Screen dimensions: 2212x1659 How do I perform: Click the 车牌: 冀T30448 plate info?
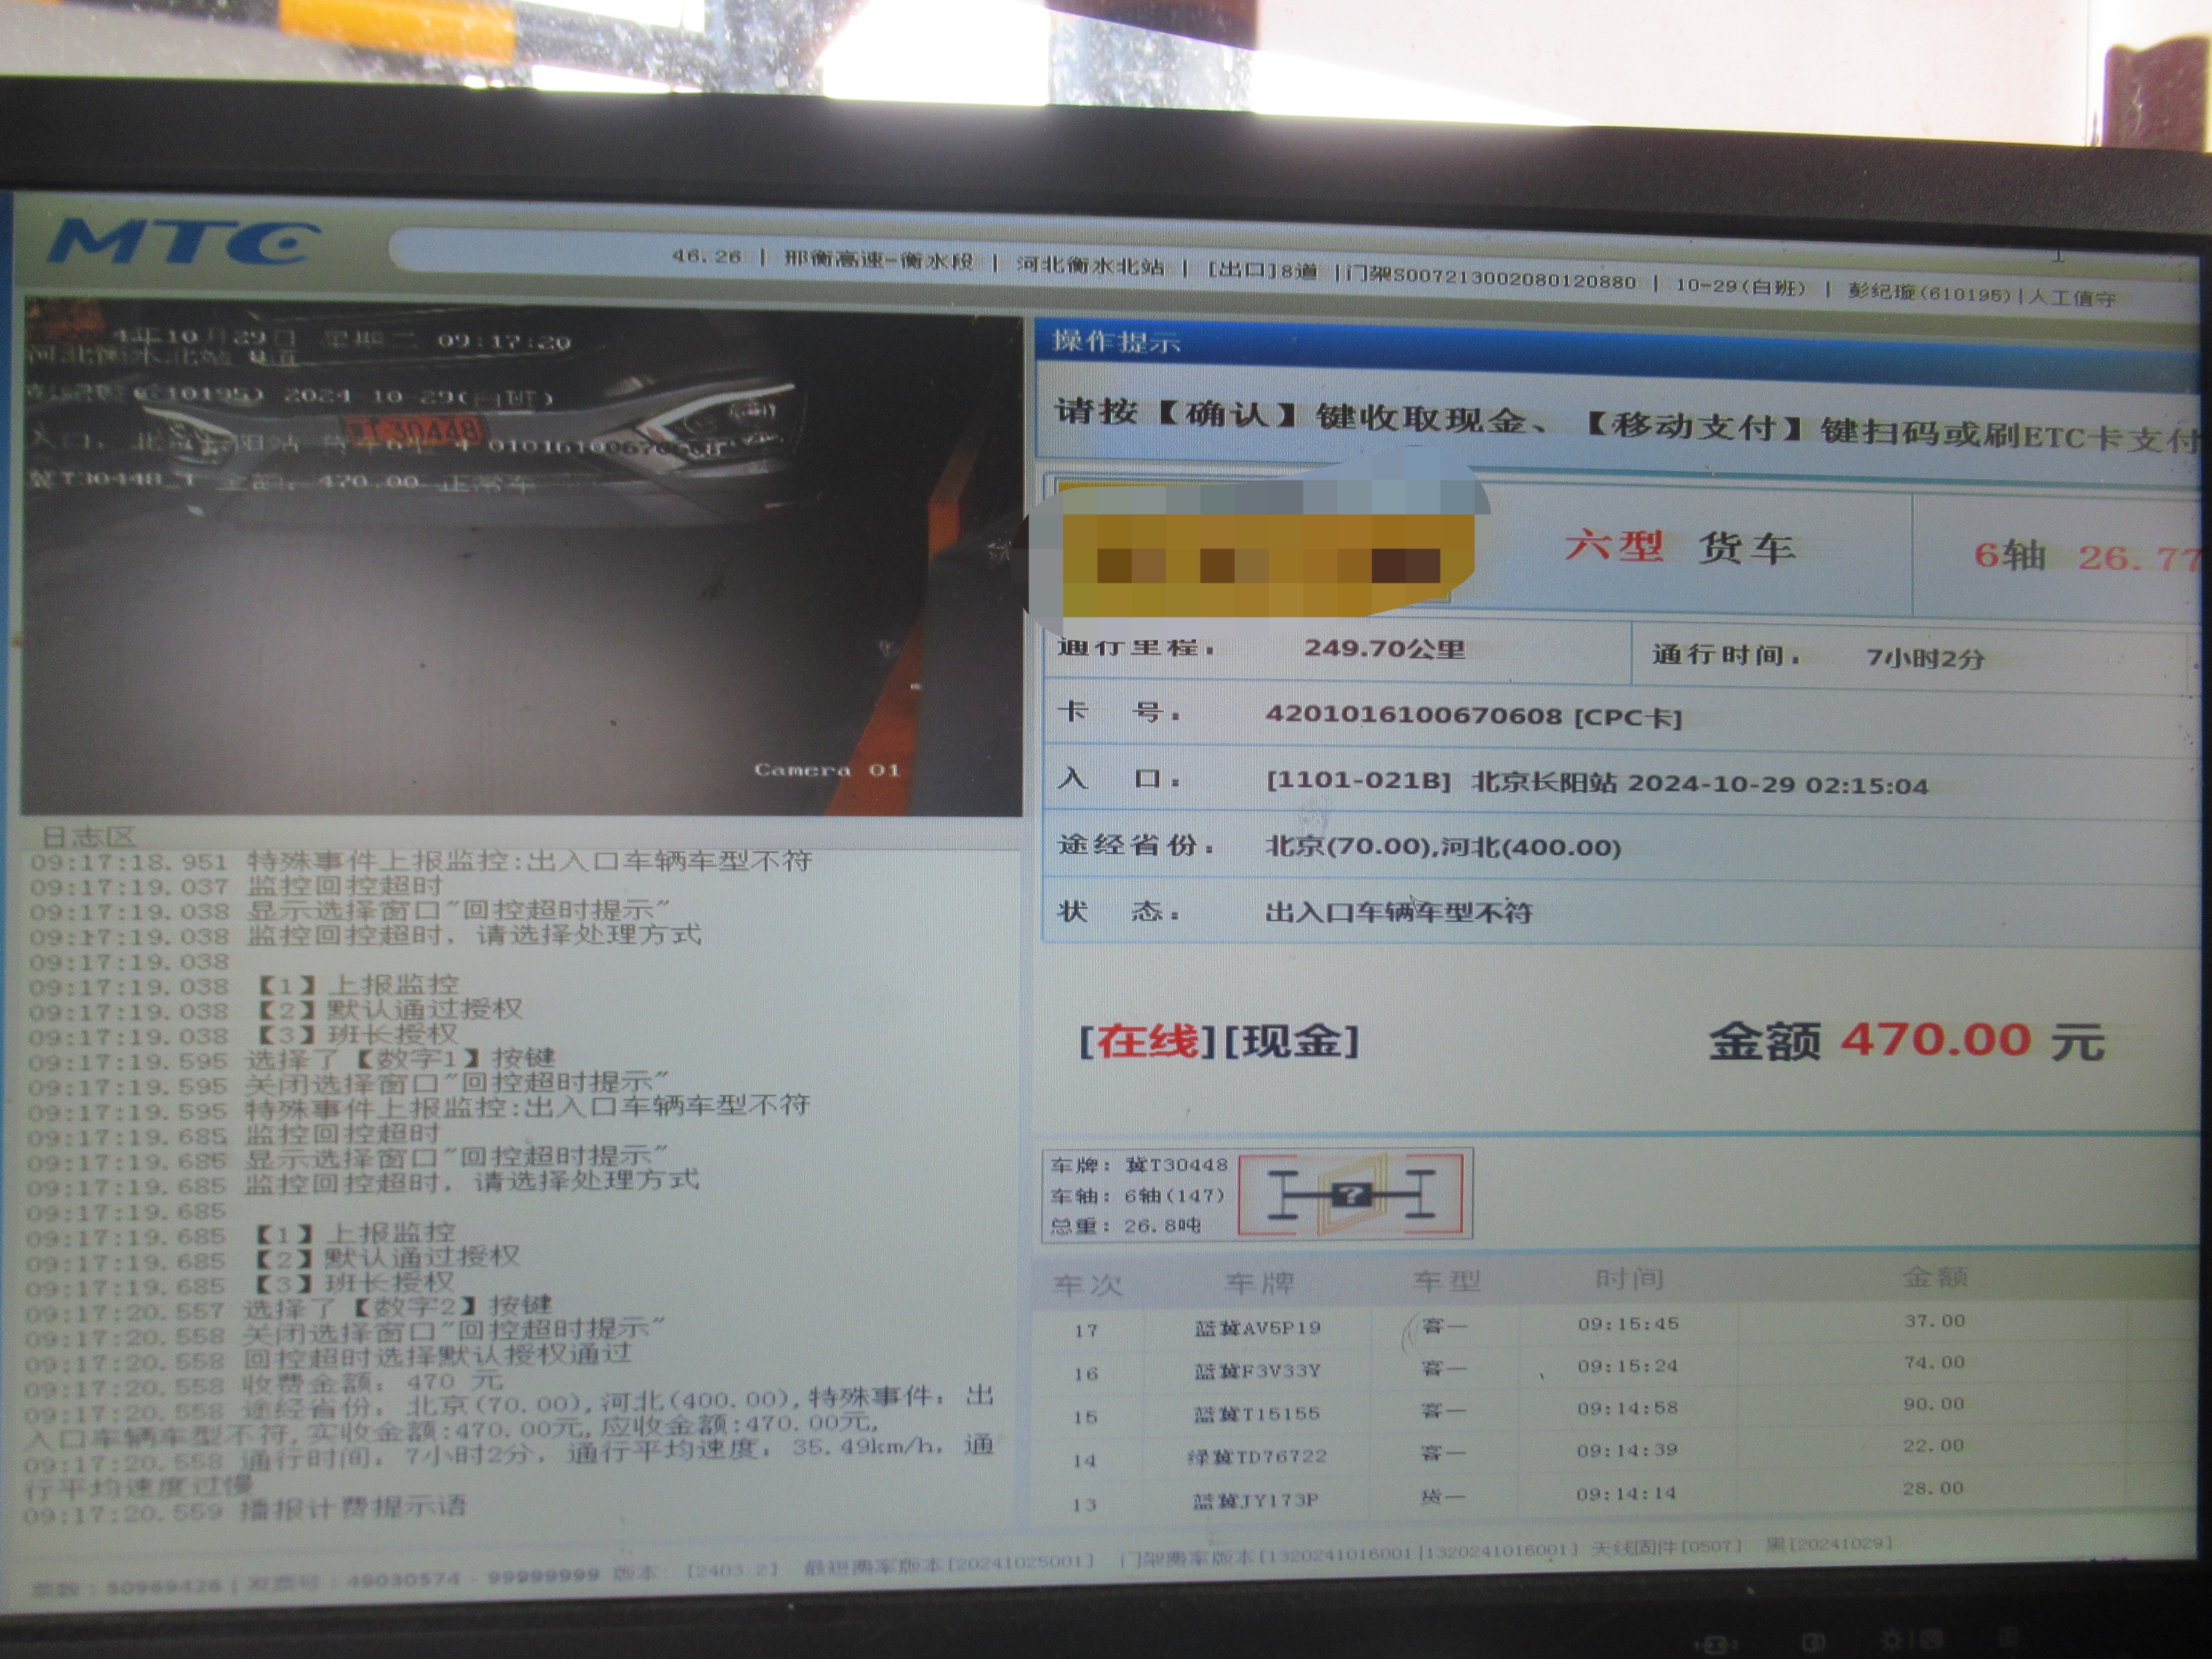point(1139,1165)
